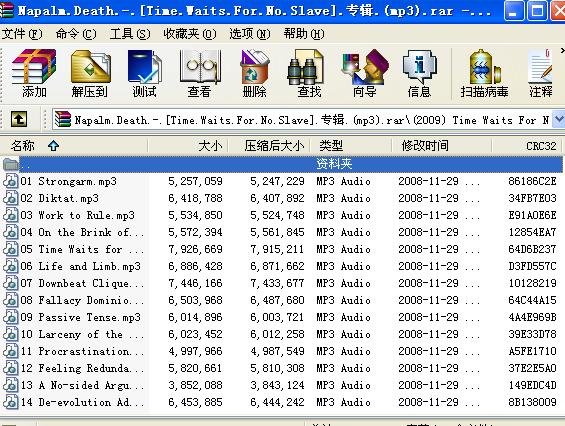Click the icon beside 07 Downbeat Clique
The image size is (565, 426).
10,283
